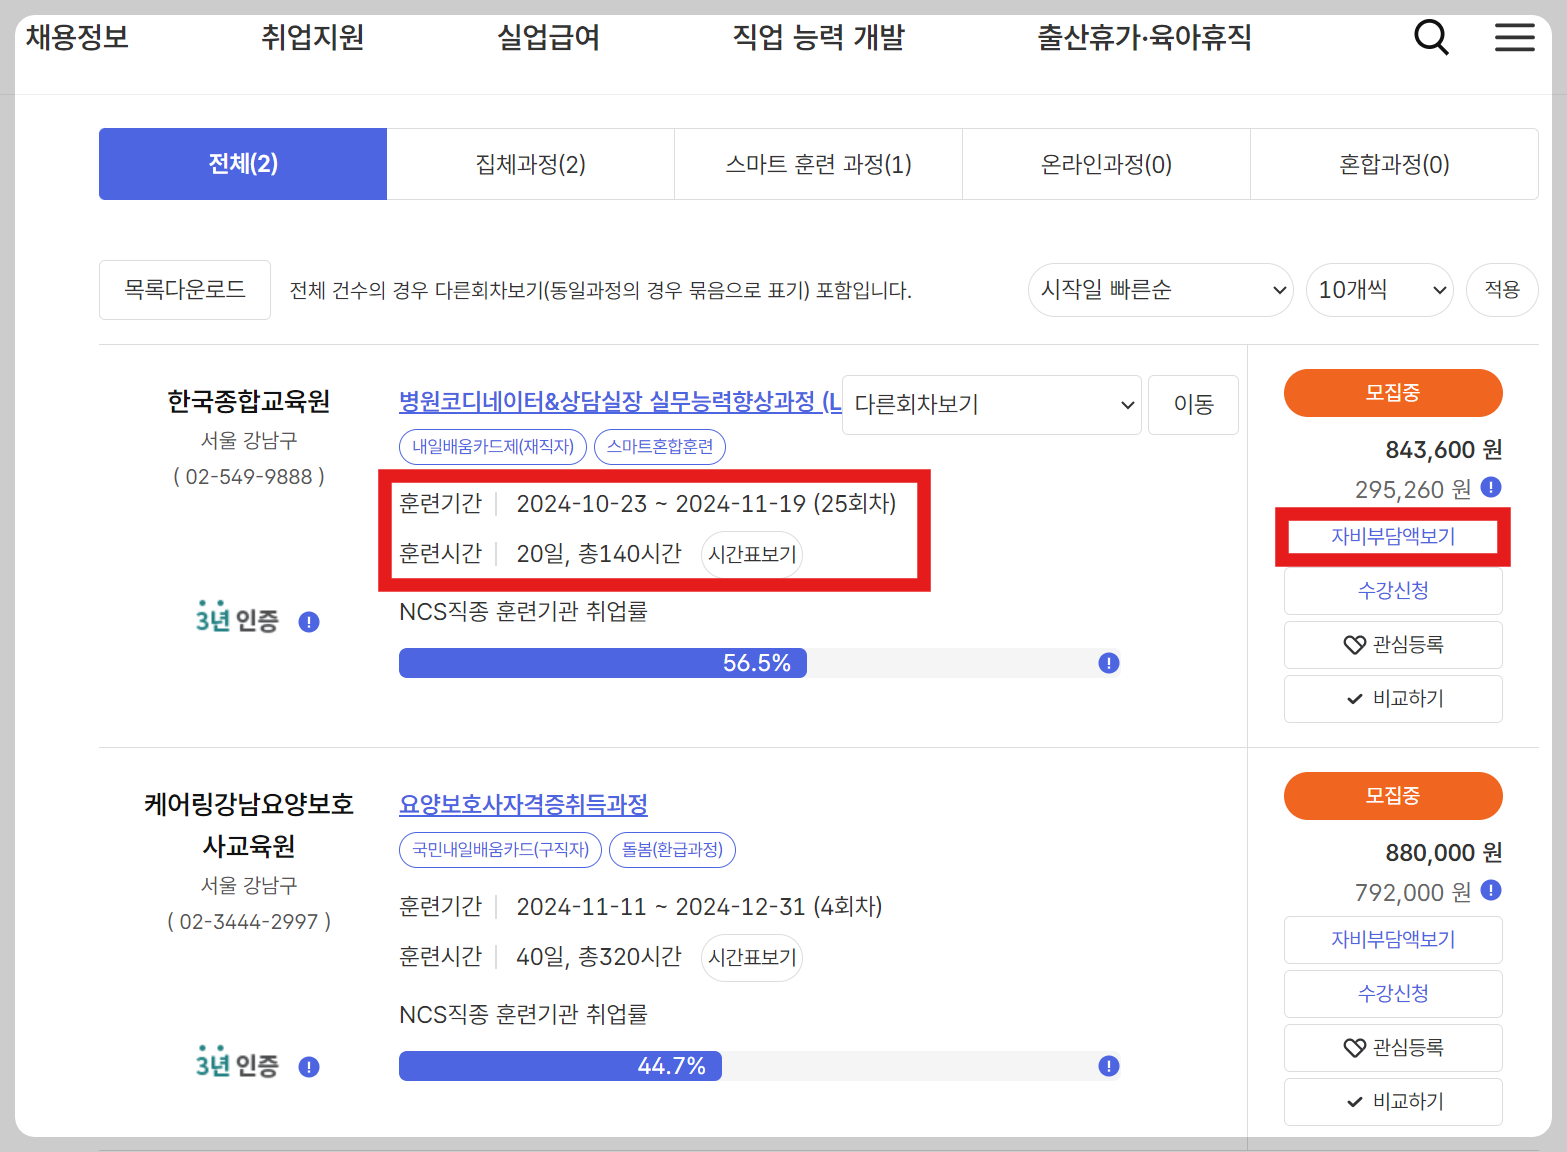
Task: Click the heart icon in 관심등록 for 요양보호사자격증취득과정
Action: [x=1355, y=1047]
